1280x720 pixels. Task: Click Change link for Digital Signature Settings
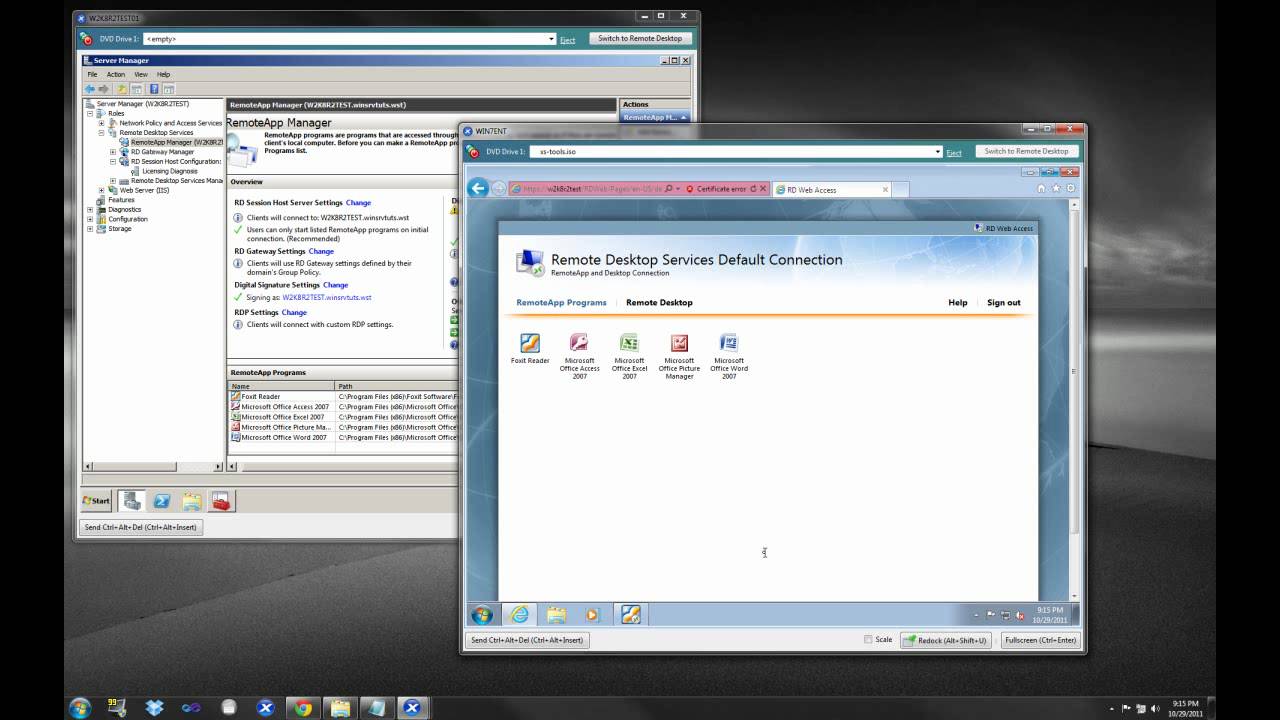(x=335, y=285)
